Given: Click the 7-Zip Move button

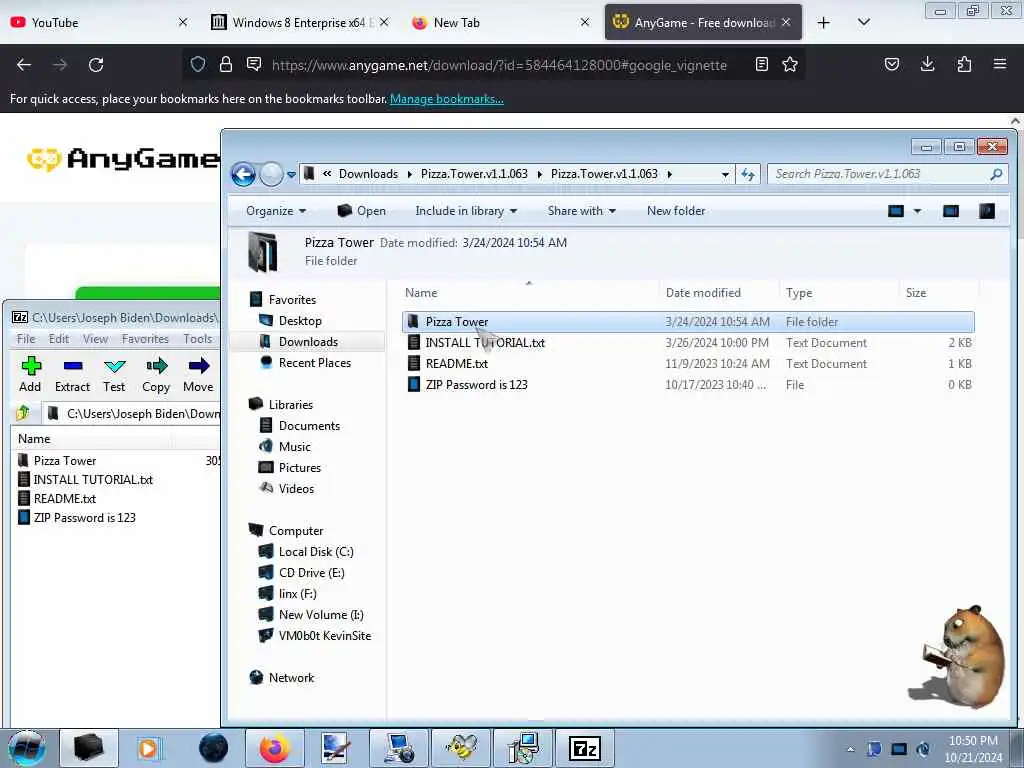Looking at the screenshot, I should coord(198,374).
